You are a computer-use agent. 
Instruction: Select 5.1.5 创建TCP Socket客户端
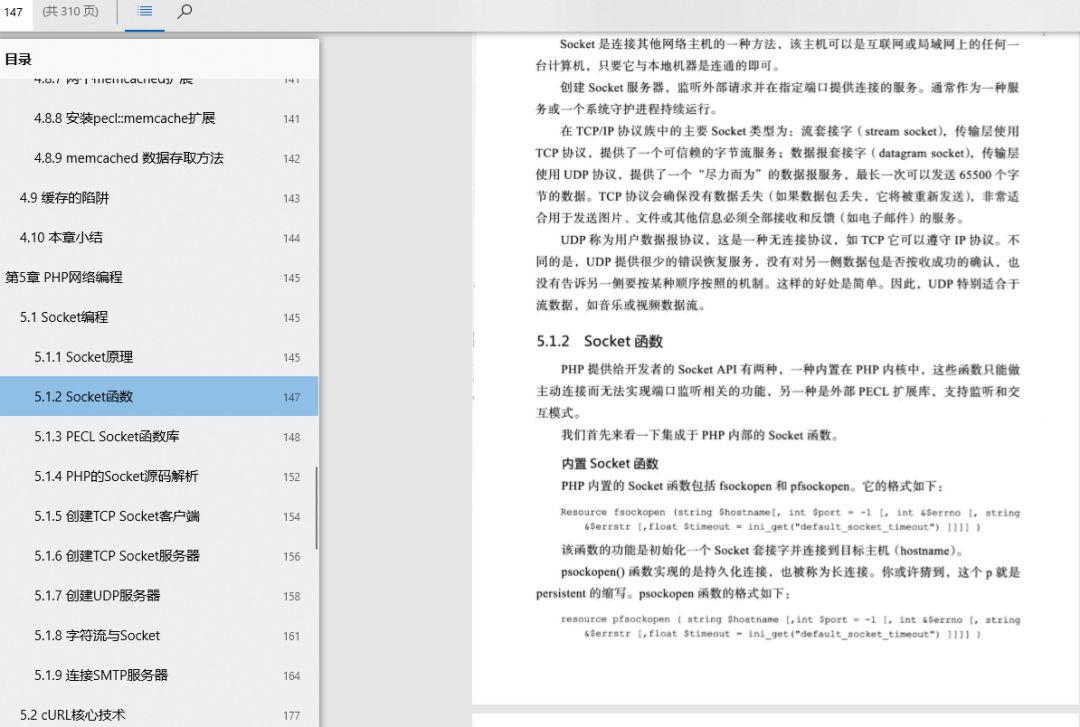pos(120,516)
